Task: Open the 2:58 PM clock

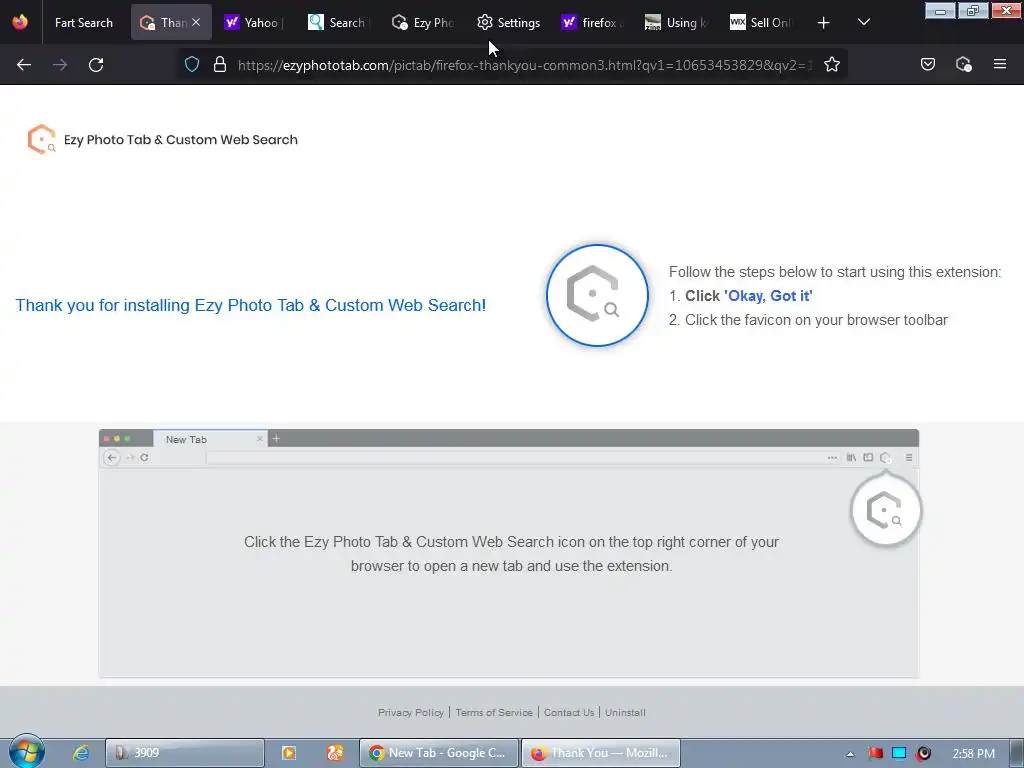Action: tap(974, 754)
